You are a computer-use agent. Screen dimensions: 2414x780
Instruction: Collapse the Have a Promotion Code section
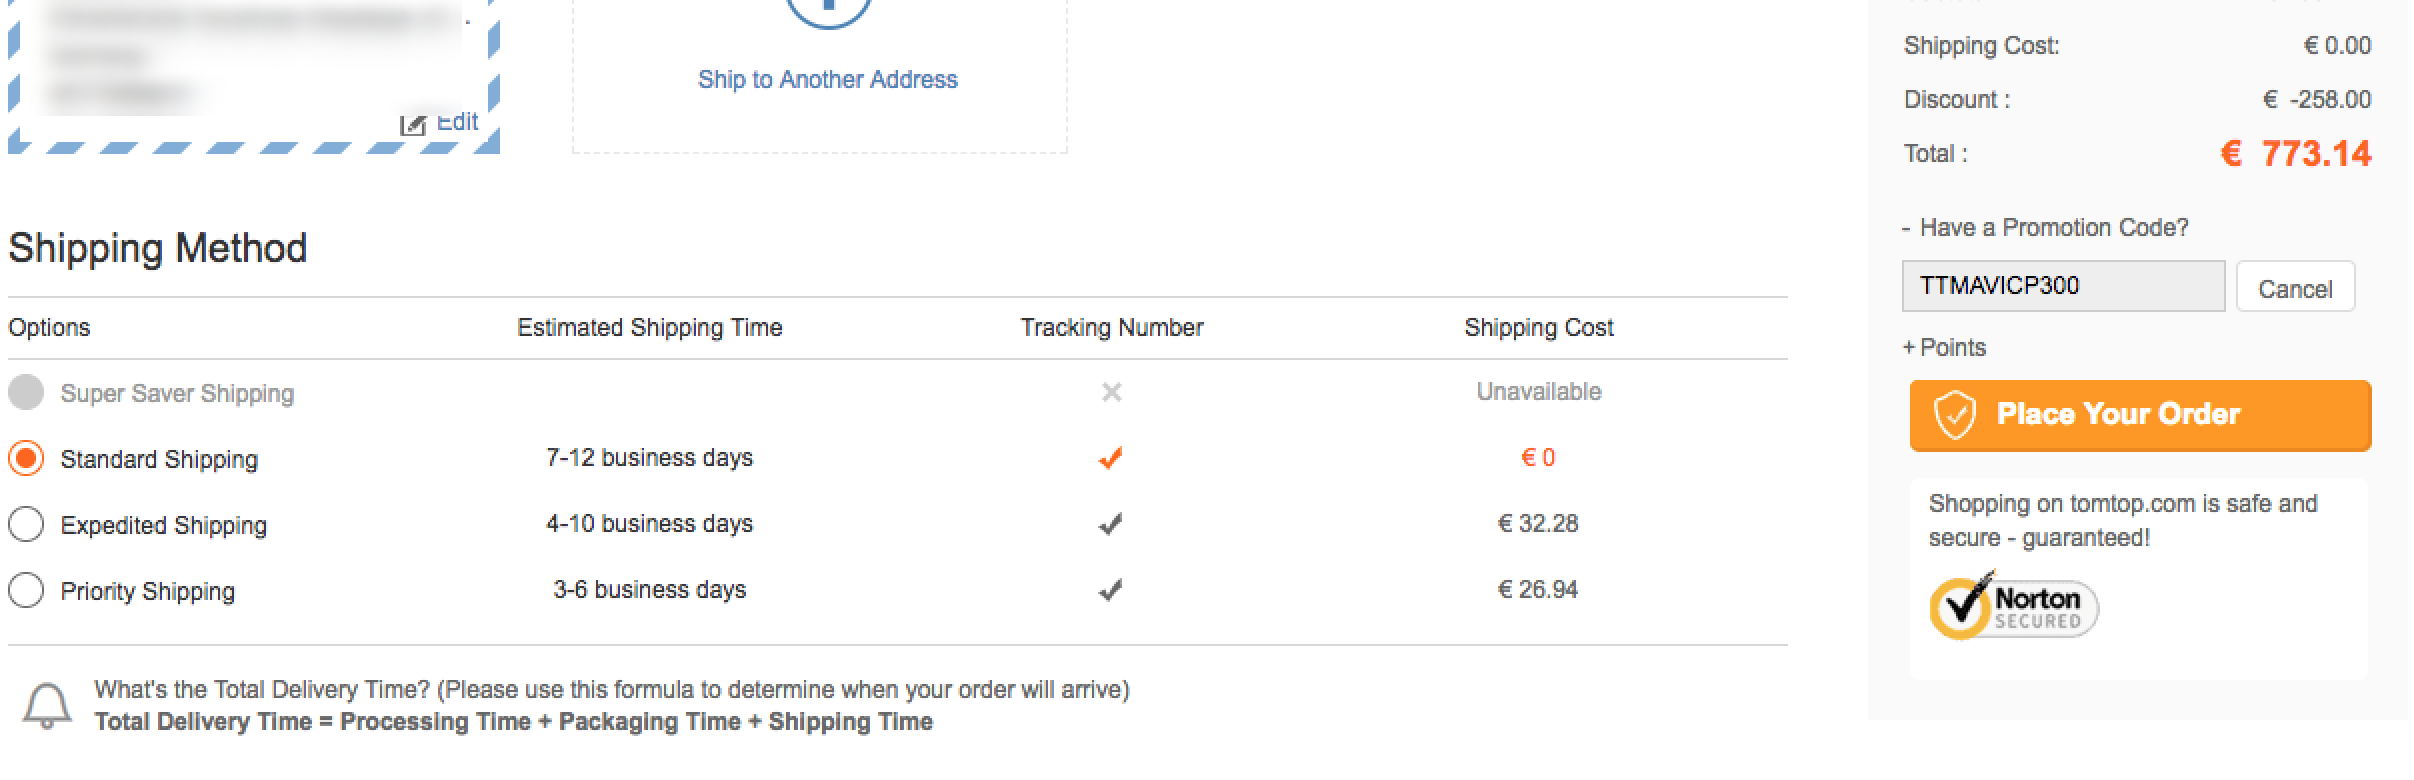[x=2045, y=228]
